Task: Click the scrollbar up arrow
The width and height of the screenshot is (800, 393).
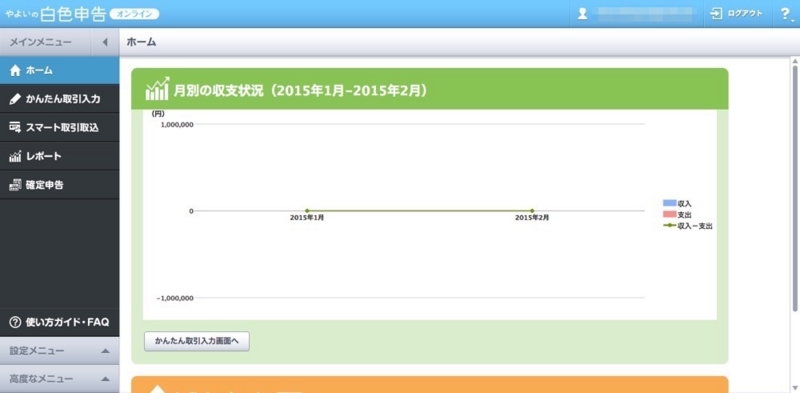Action: click(795, 61)
